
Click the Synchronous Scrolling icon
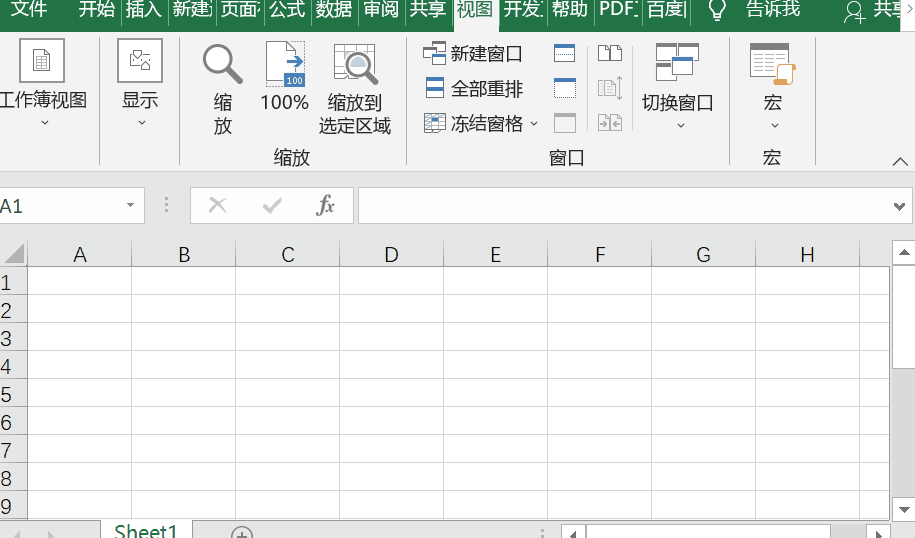click(x=610, y=88)
